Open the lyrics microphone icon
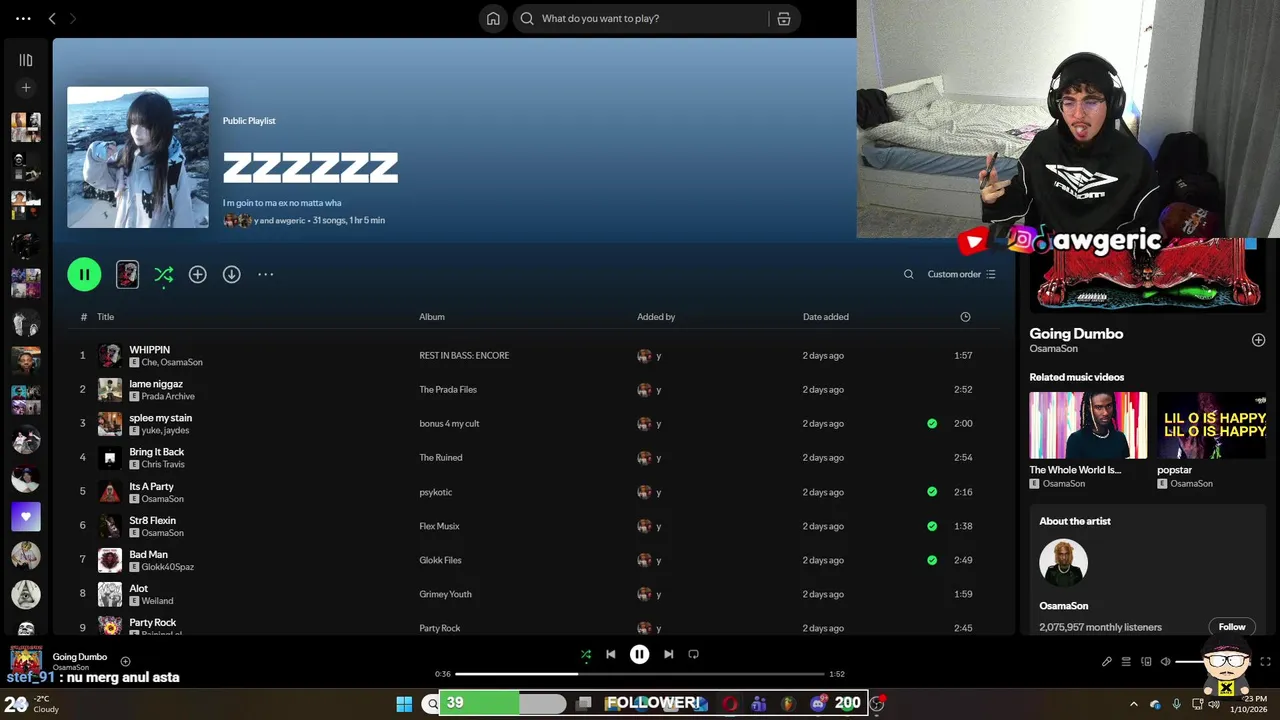Screen dimensions: 1280x720 [x=1107, y=661]
